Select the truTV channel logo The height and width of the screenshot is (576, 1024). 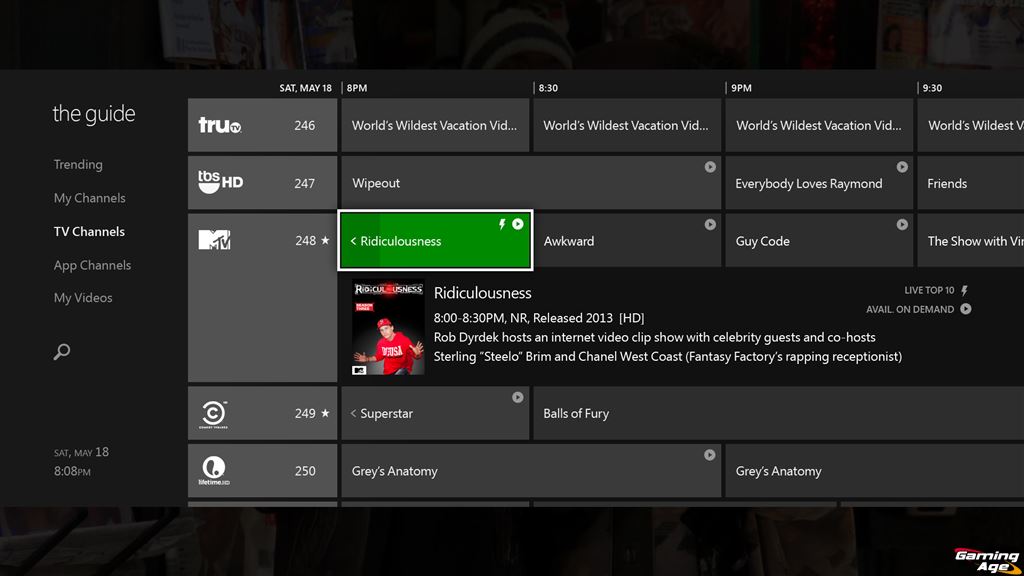click(220, 125)
